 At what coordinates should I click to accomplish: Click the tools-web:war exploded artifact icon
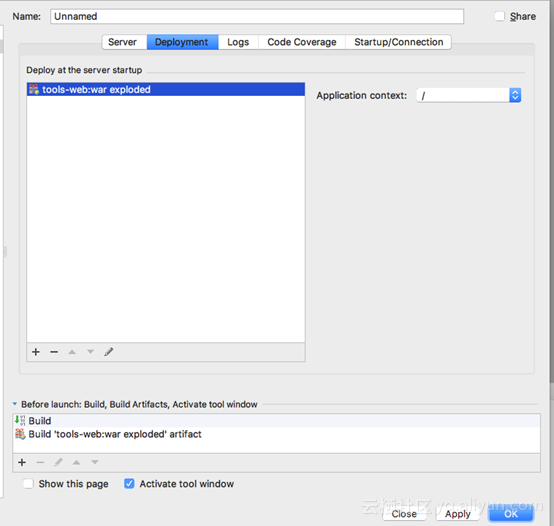click(x=34, y=89)
